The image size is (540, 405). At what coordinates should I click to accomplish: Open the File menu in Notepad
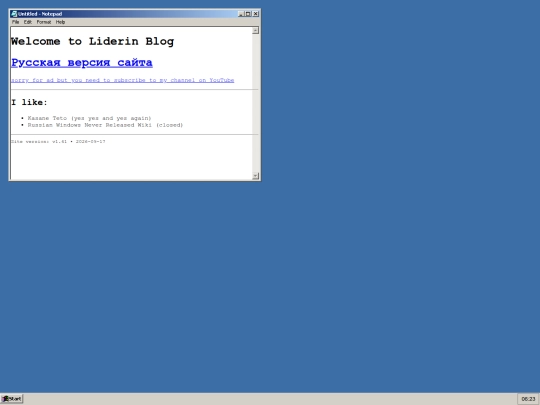coord(15,22)
